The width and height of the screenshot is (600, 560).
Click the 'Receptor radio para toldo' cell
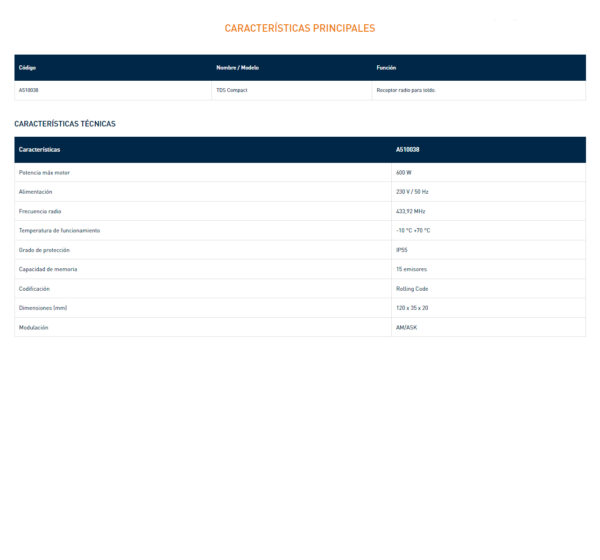[x=405, y=90]
